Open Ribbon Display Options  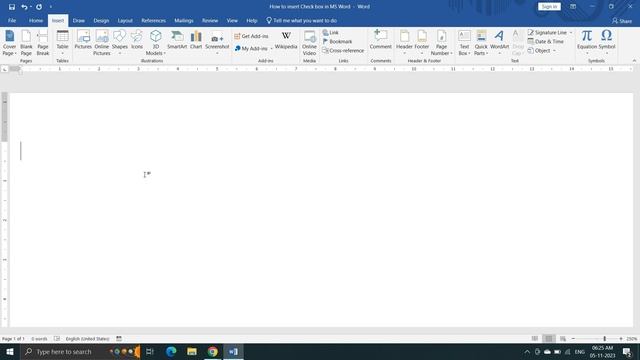click(573, 7)
